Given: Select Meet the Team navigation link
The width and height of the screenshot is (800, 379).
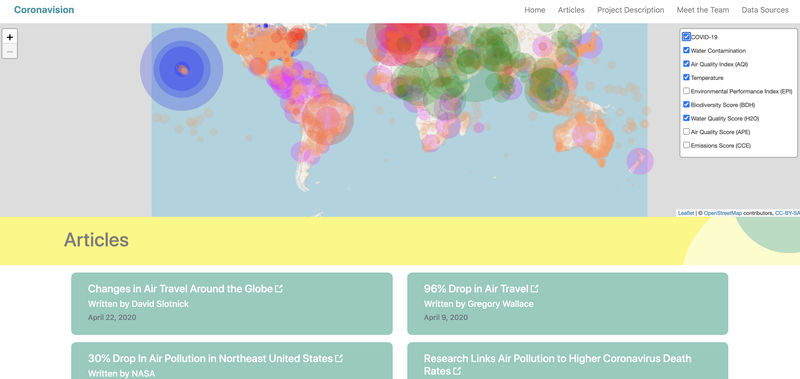Looking at the screenshot, I should [x=703, y=10].
